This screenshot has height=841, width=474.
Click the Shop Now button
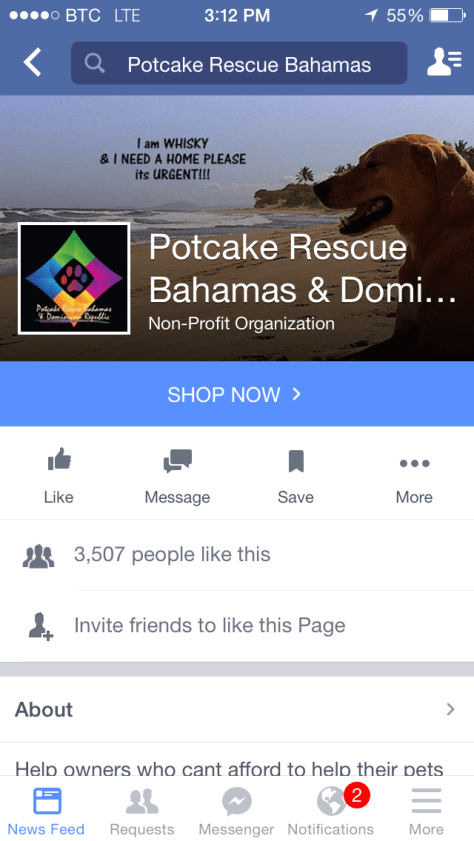coord(237,394)
